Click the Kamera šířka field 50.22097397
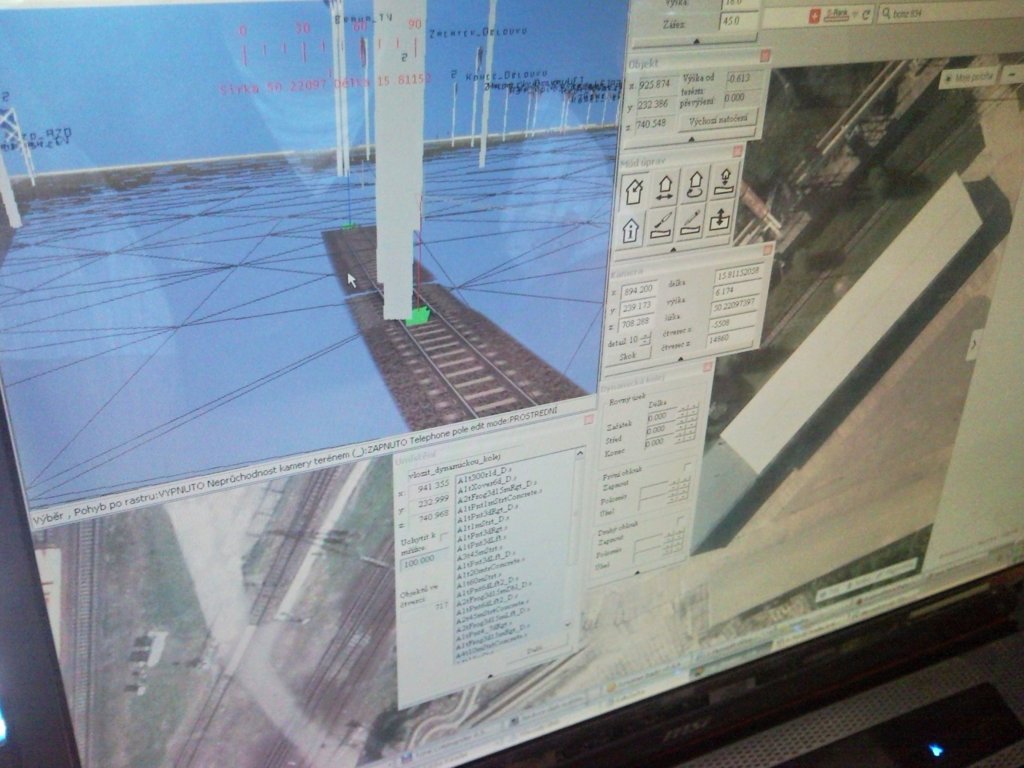The image size is (1024, 768). tap(735, 306)
